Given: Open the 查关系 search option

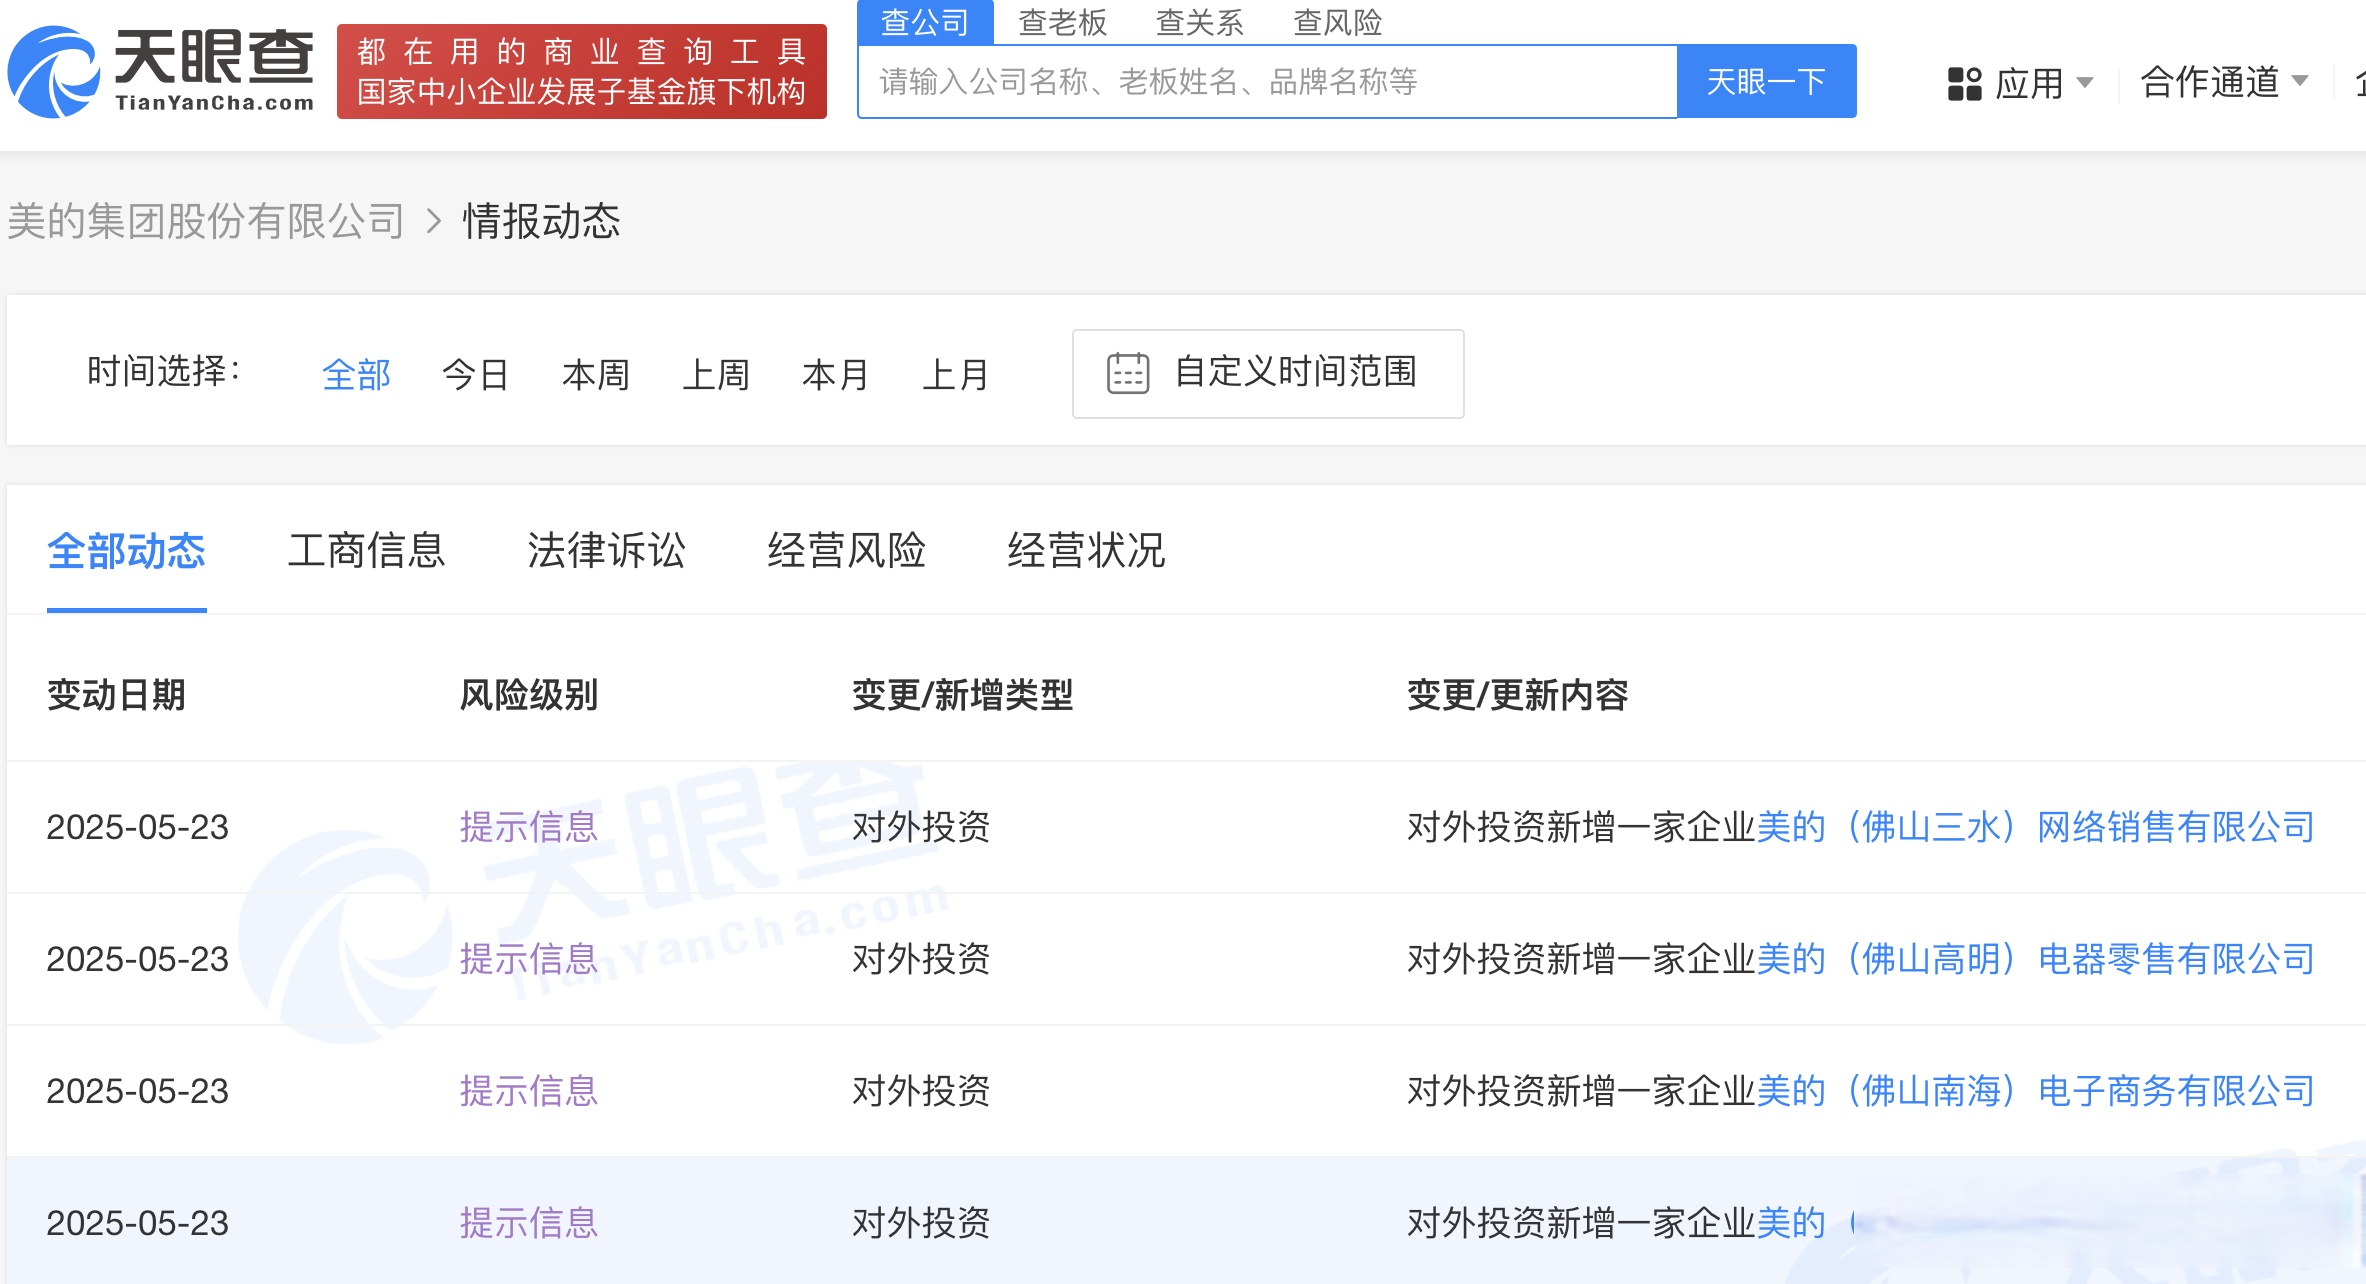Looking at the screenshot, I should coord(1200,22).
